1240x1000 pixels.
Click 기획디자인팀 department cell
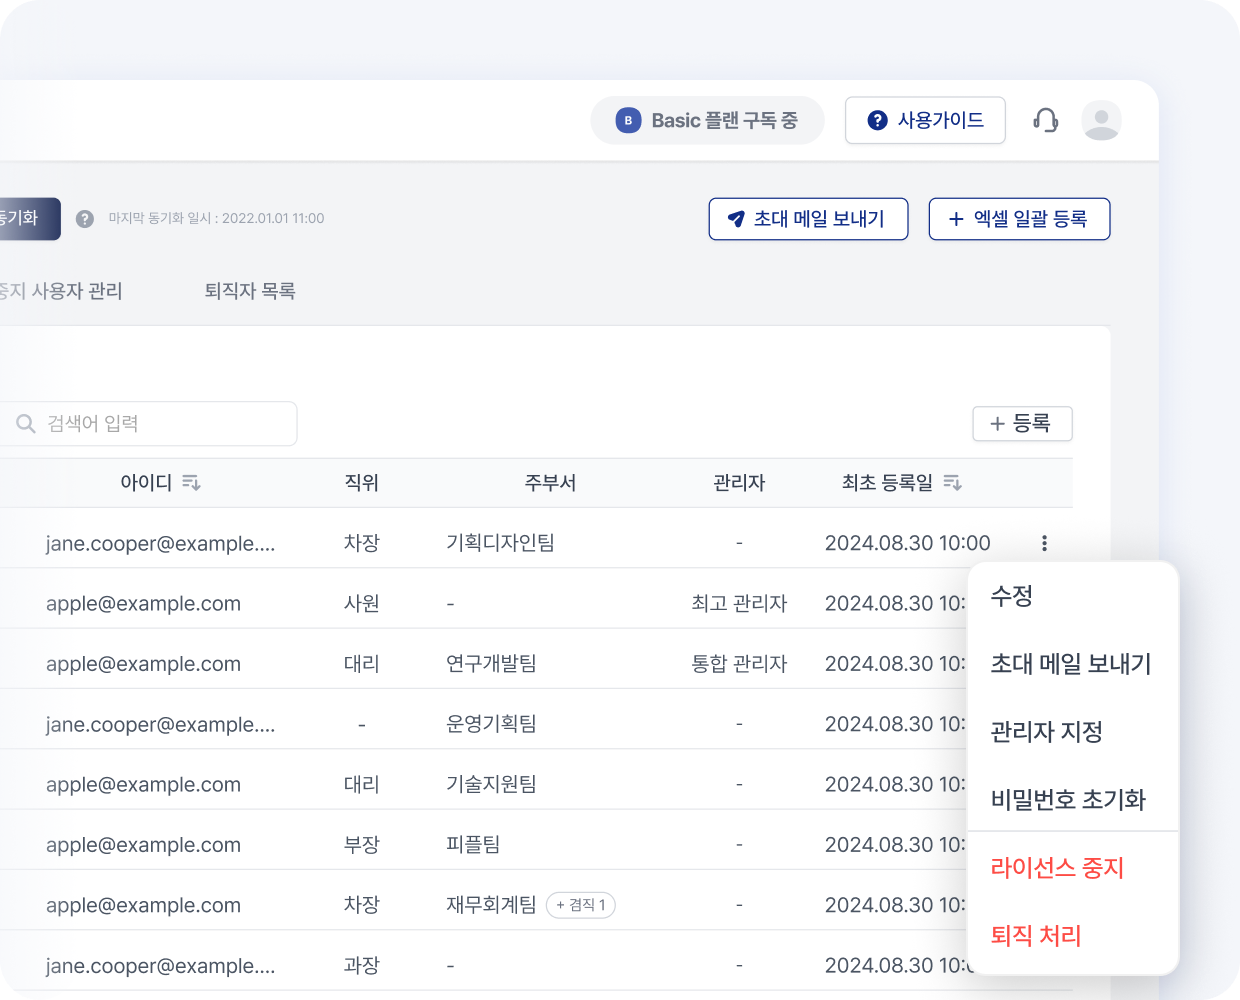point(500,543)
